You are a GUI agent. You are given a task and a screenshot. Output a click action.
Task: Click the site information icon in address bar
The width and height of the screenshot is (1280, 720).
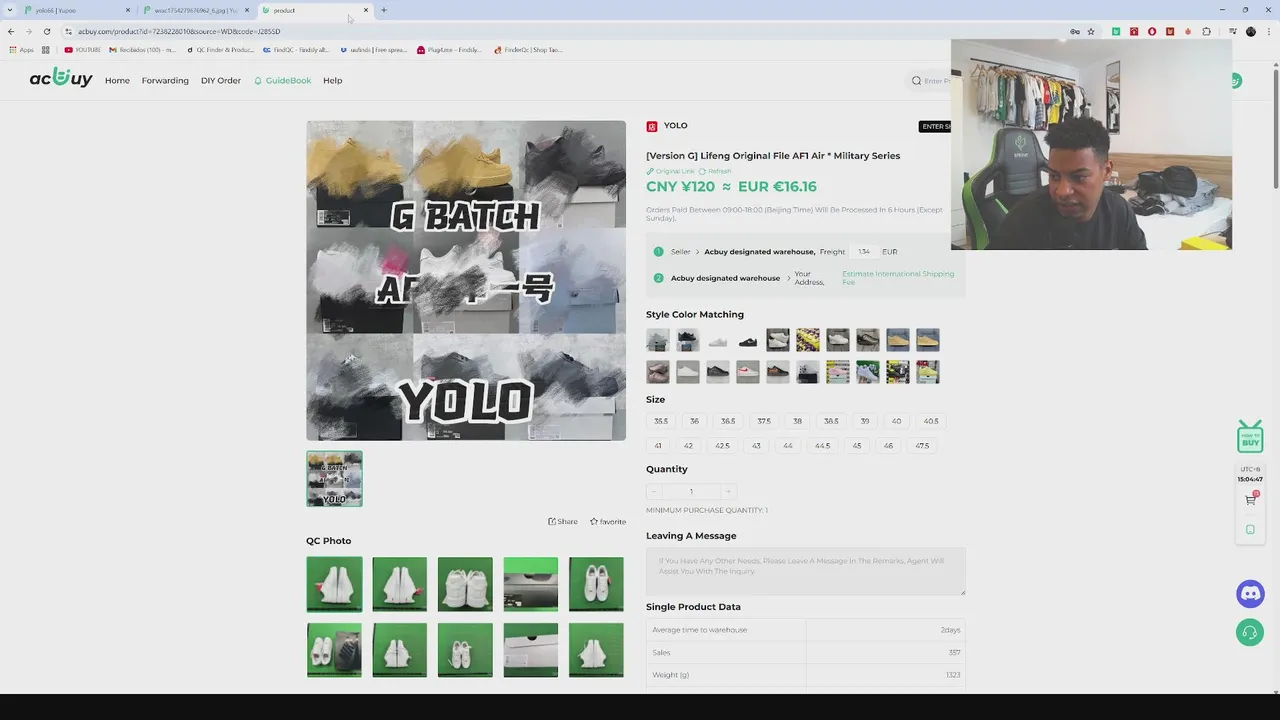[x=68, y=31]
